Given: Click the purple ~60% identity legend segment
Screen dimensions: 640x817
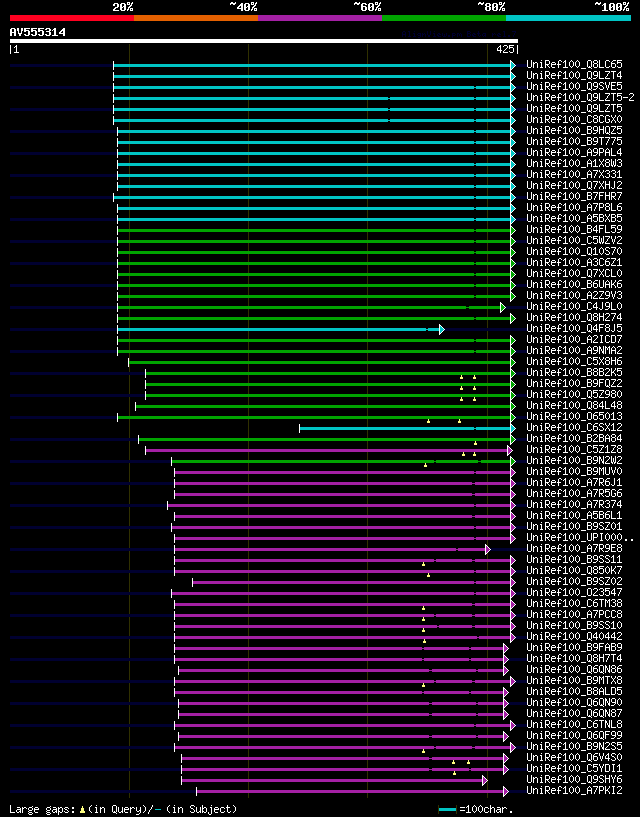Looking at the screenshot, I should coord(320,18).
